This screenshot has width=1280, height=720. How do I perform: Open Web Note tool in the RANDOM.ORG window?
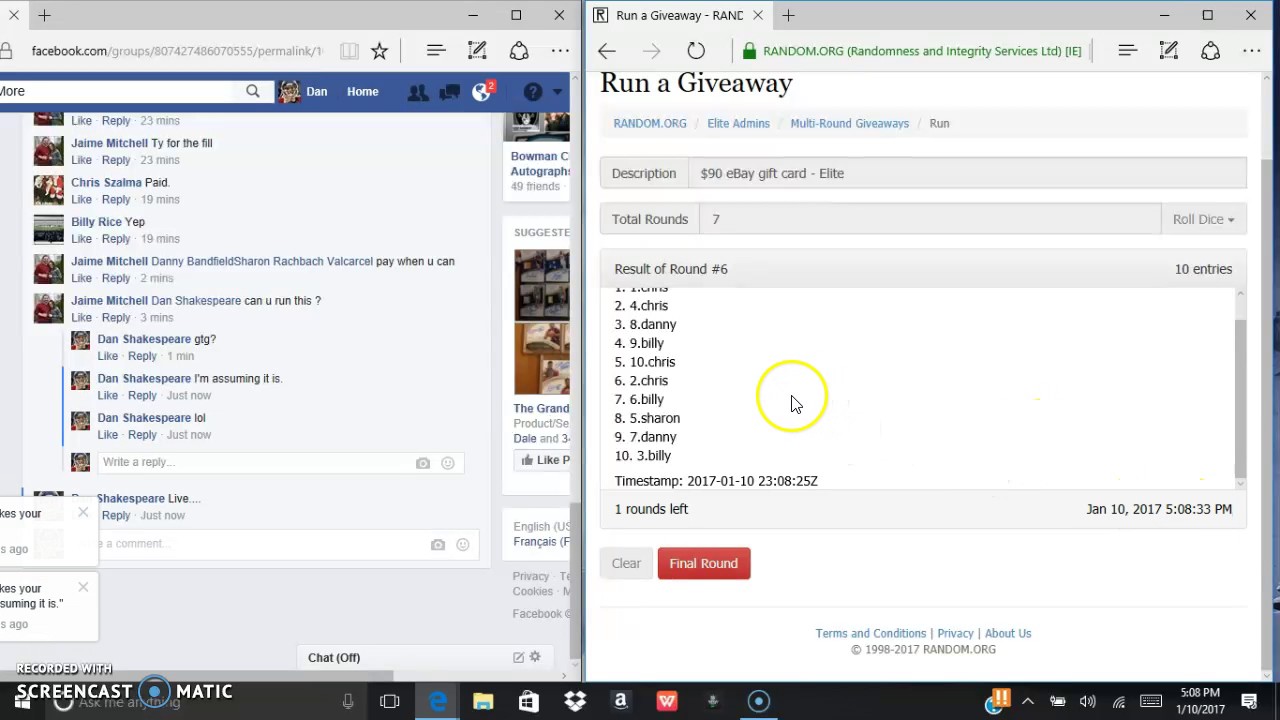(1168, 51)
